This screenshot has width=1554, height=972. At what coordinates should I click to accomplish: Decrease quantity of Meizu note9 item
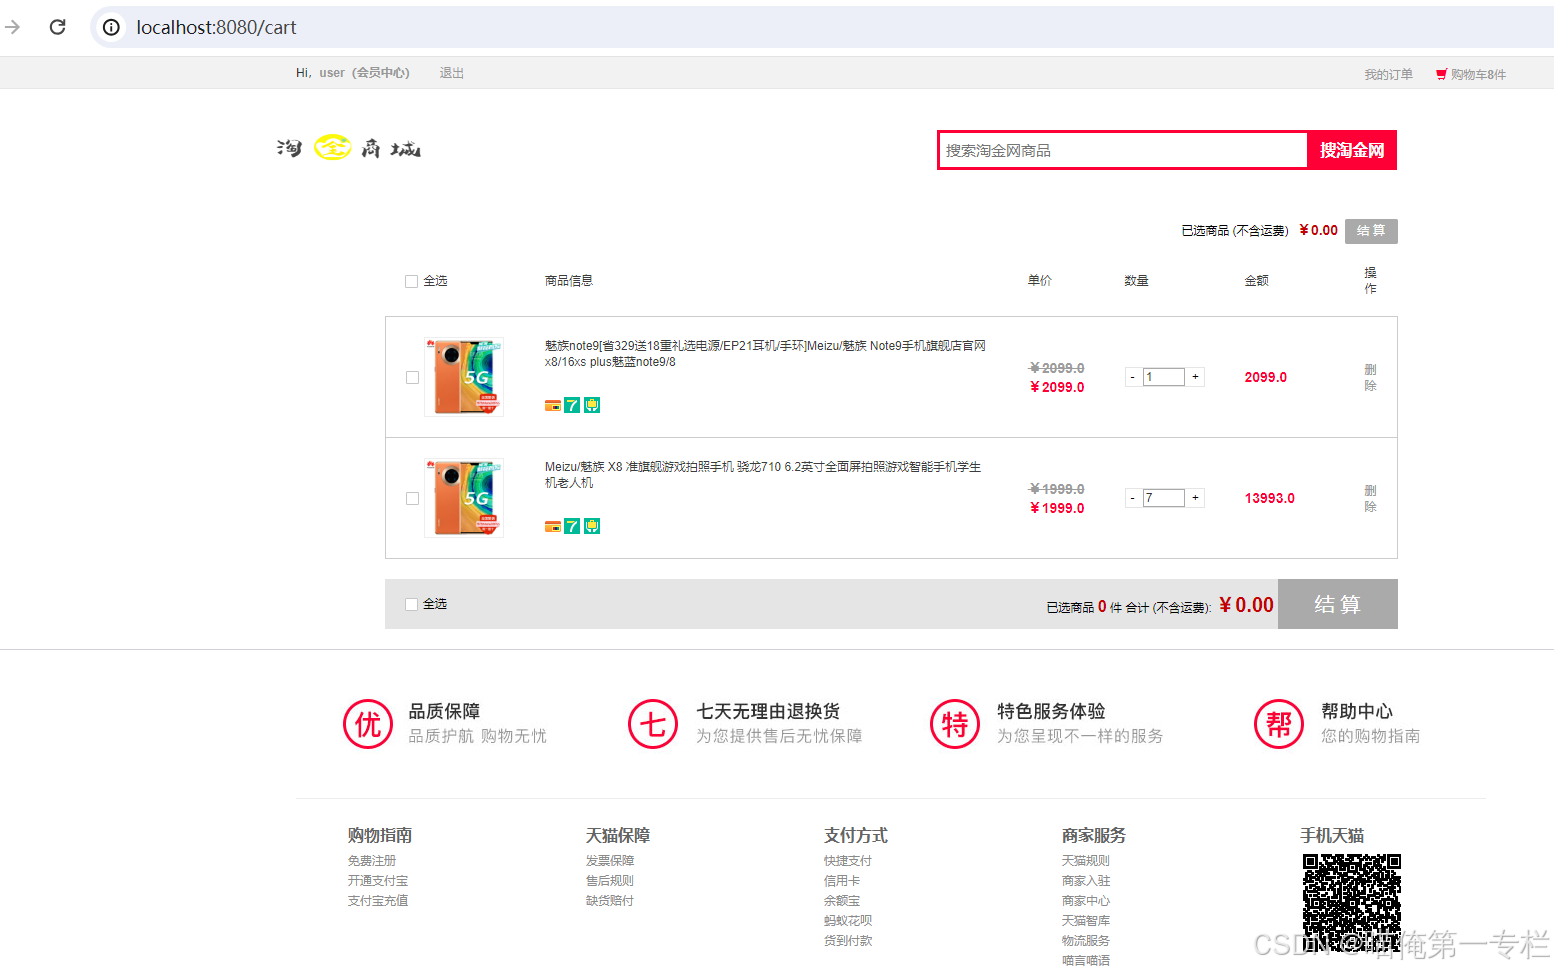pos(1132,377)
